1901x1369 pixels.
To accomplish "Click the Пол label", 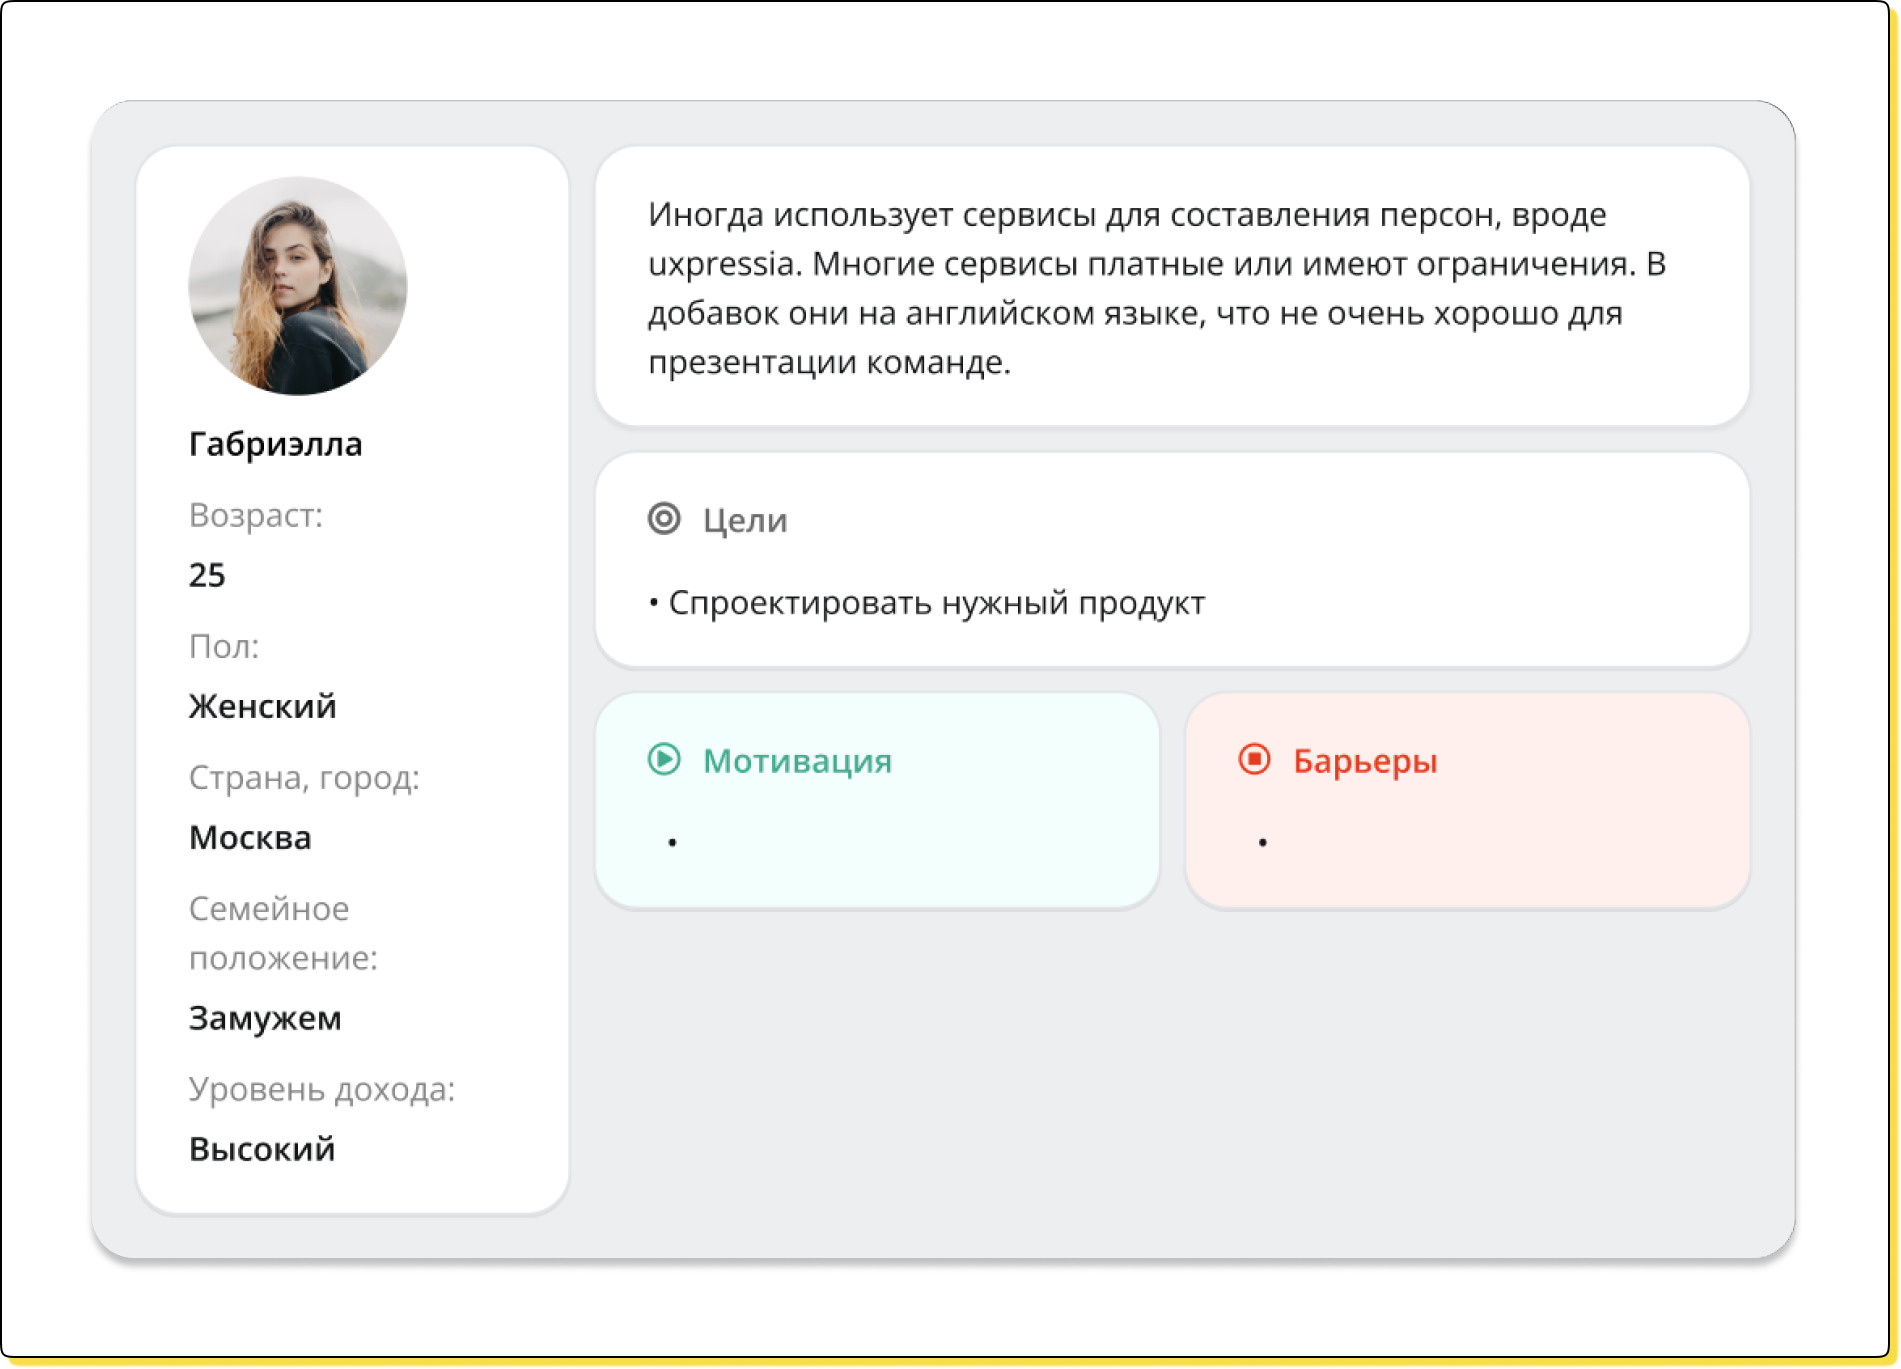I will tap(224, 646).
